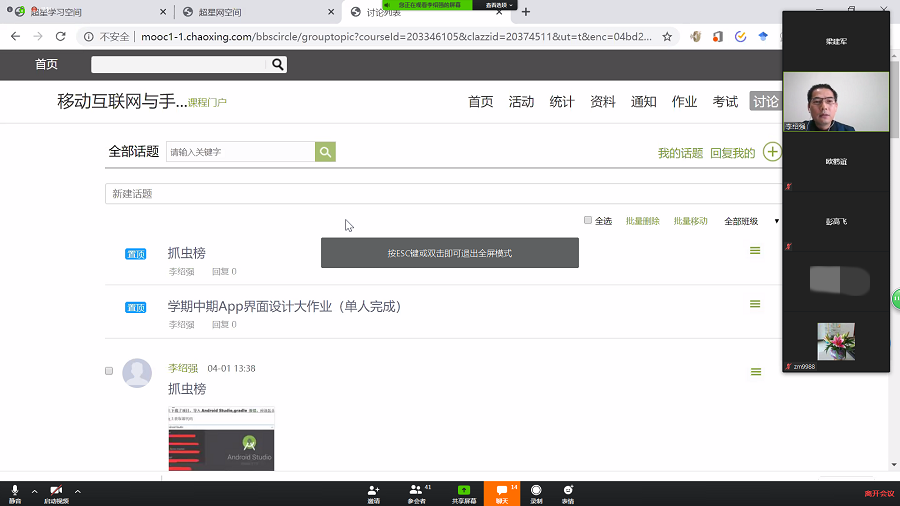Click the 批量删除 batch delete link
Image resolution: width=900 pixels, height=506 pixels.
click(642, 221)
